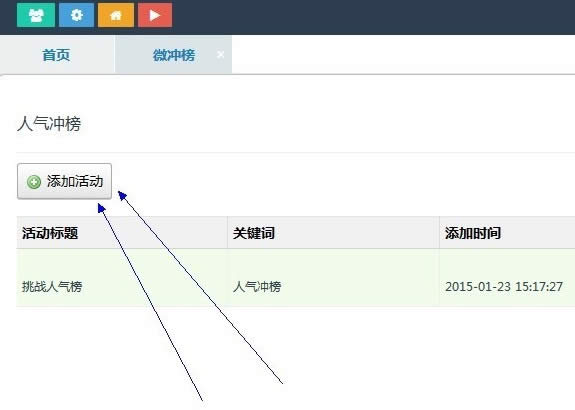Switch to the 首页 tab
Image resolution: width=575 pixels, height=410 pixels.
56,55
